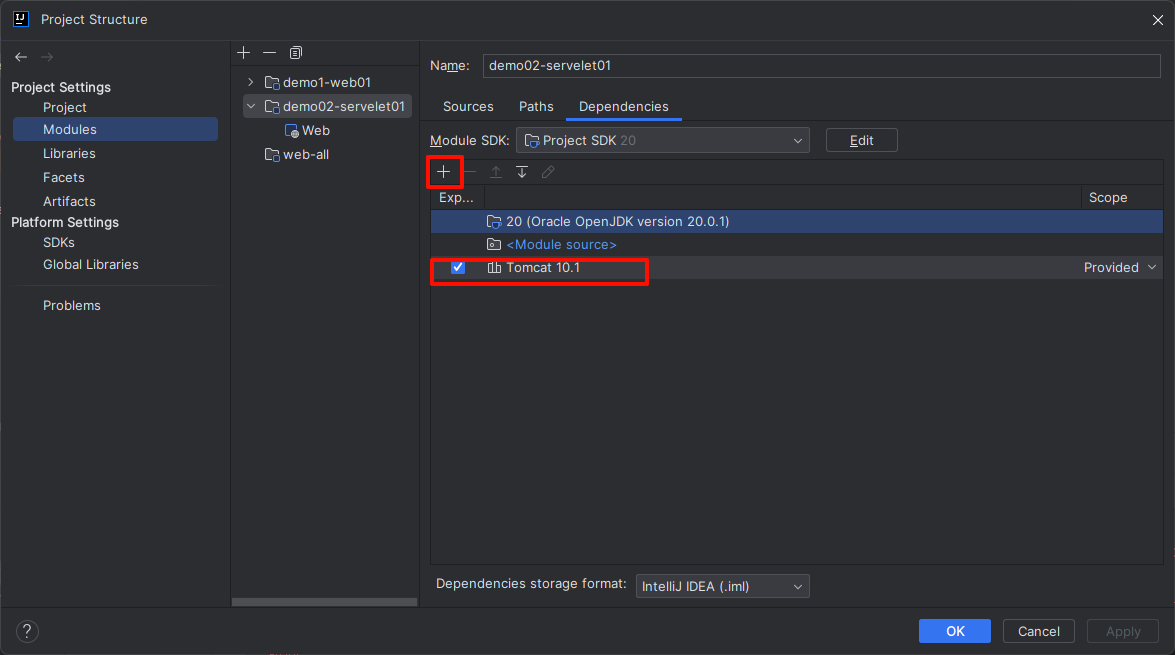Open Global Libraries in the sidebar
Screen dimensions: 1175x655
91,265
